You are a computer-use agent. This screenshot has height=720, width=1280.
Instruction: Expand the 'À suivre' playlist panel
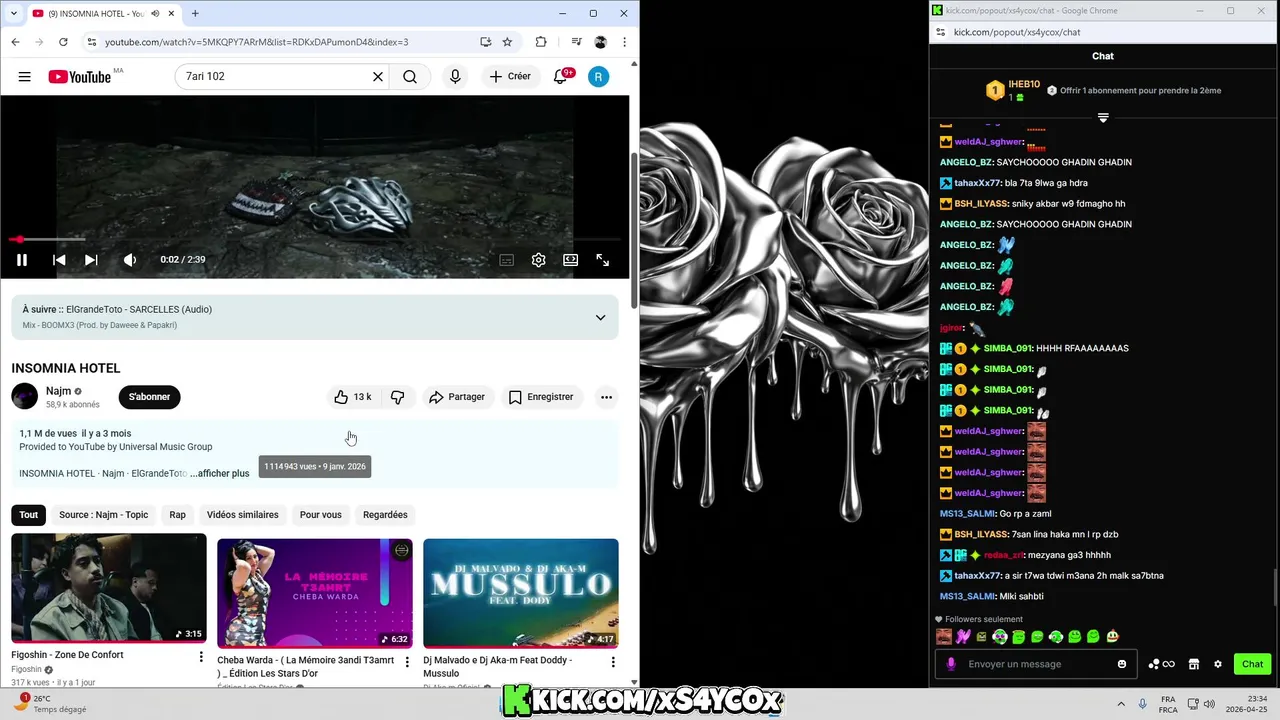click(600, 317)
